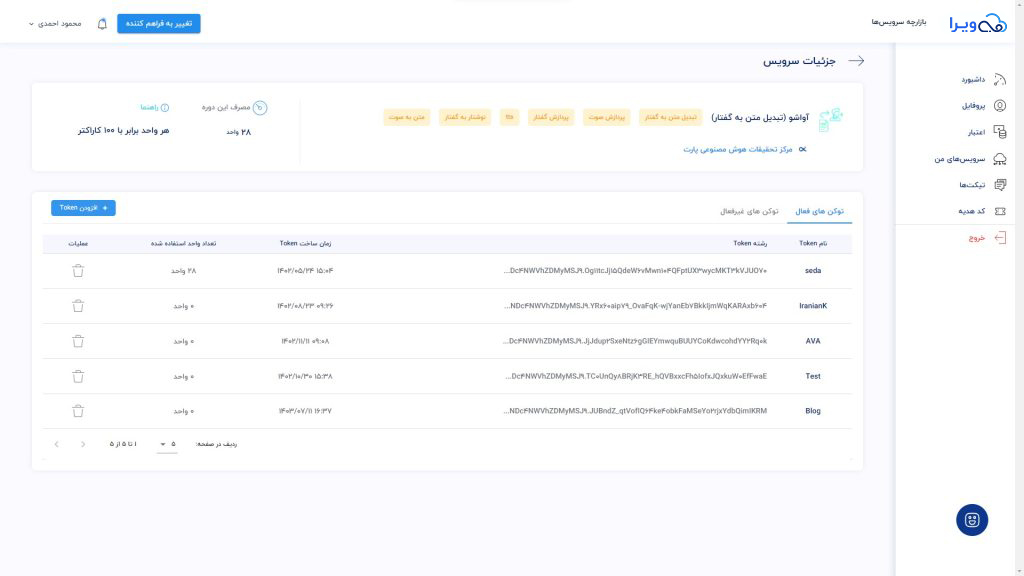
Task: Click the تغییر به فراهم کننده button
Action: point(159,24)
